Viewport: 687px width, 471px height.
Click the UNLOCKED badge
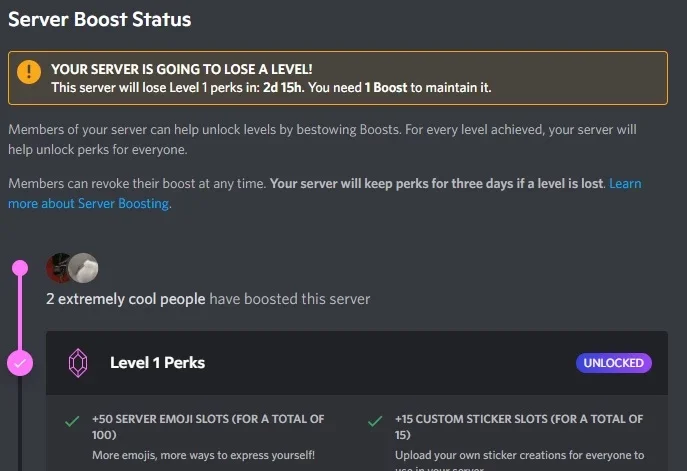613,363
